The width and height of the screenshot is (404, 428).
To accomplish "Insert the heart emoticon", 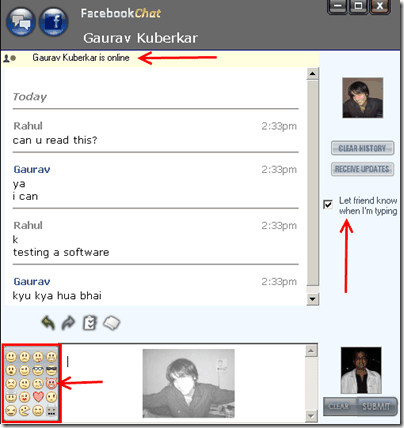I will coord(38,397).
